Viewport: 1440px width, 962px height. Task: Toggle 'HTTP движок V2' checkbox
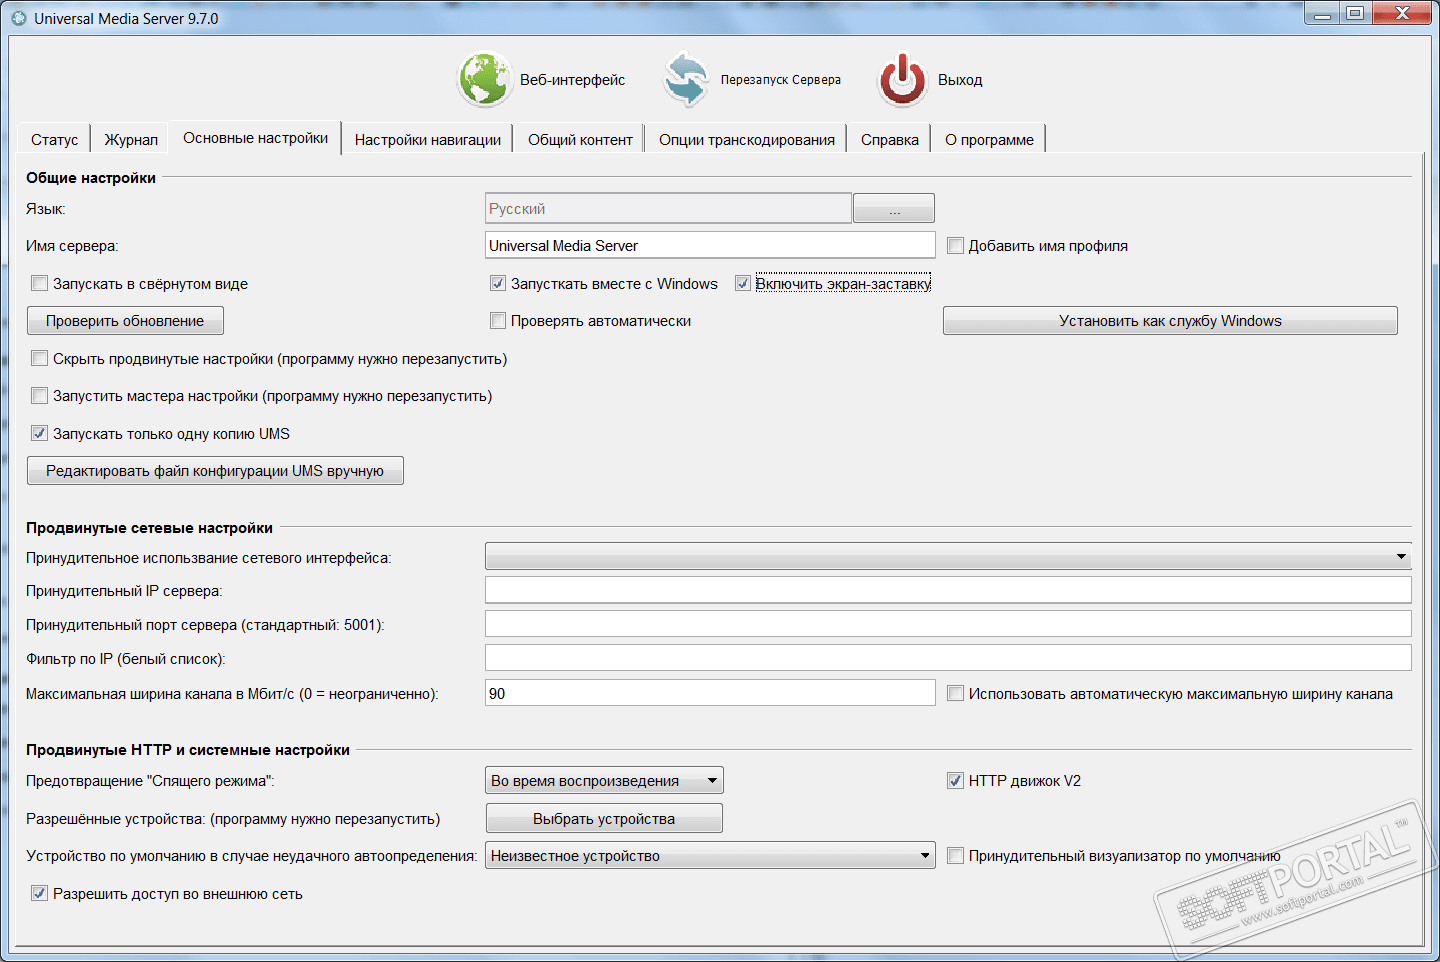(955, 781)
